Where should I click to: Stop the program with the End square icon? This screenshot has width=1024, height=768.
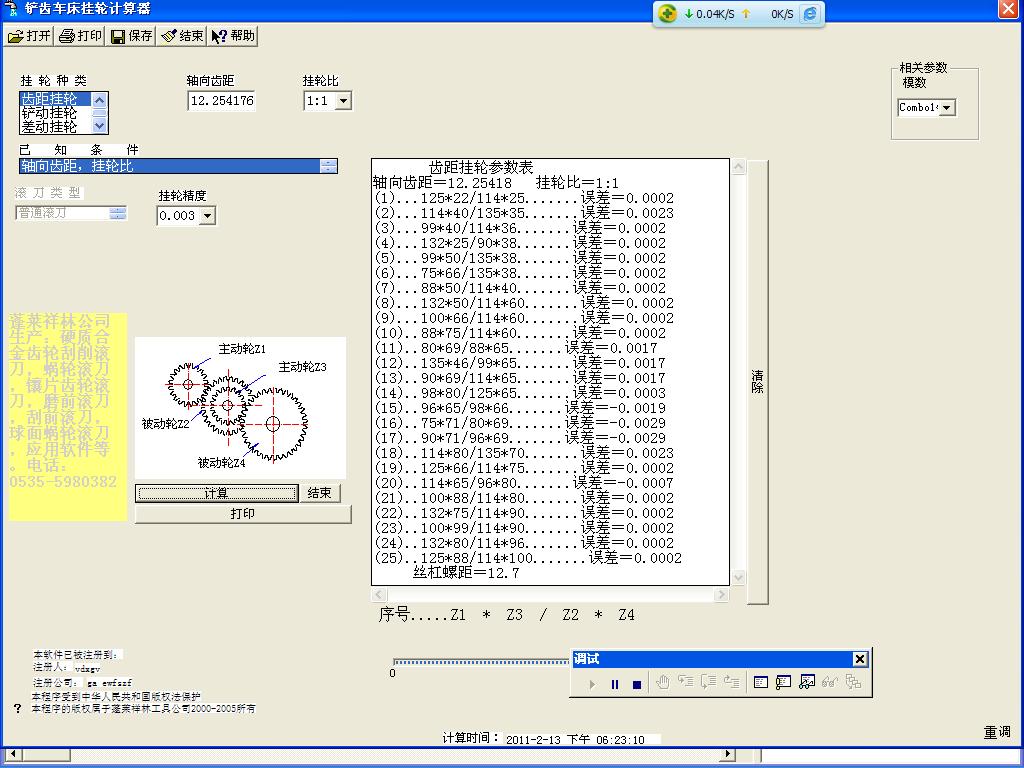click(637, 684)
